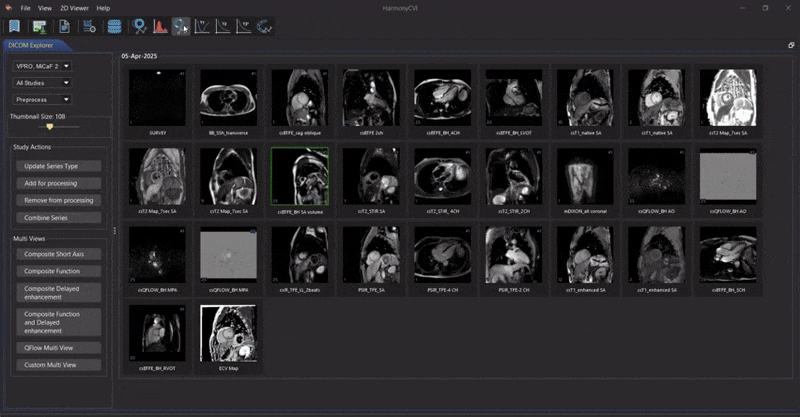The width and height of the screenshot is (800, 417).
Task: Select the csBTFE 2ch thumbnail
Action: (x=371, y=98)
